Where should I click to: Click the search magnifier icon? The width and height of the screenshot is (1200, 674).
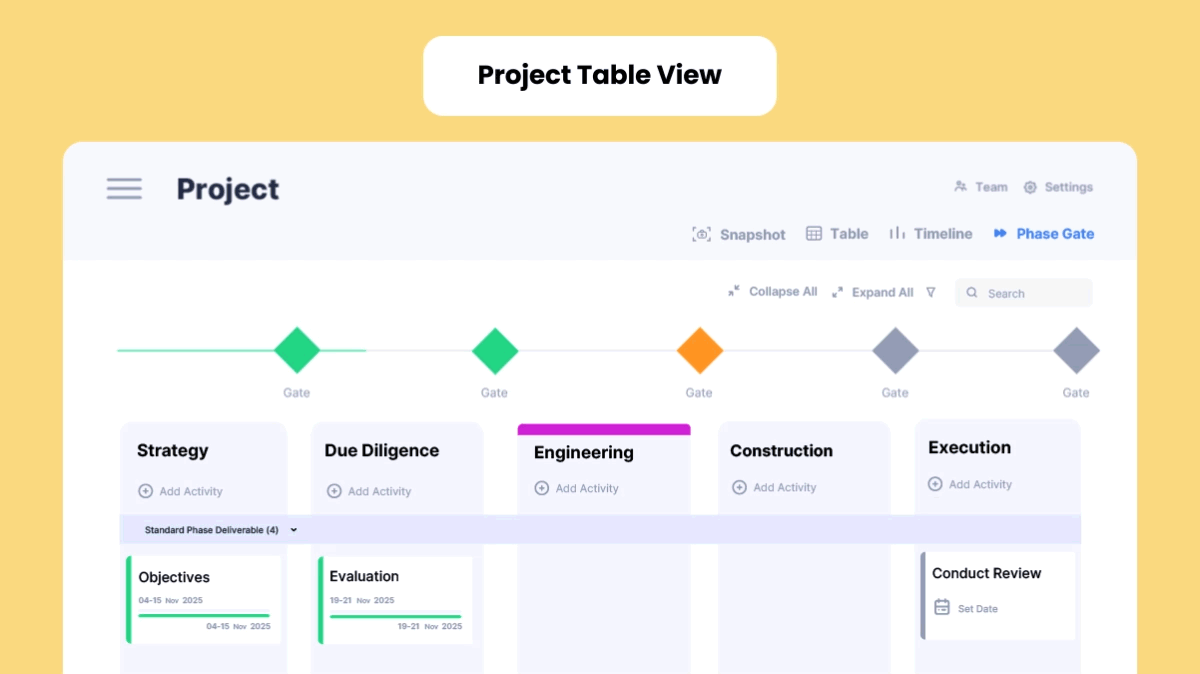(x=972, y=293)
